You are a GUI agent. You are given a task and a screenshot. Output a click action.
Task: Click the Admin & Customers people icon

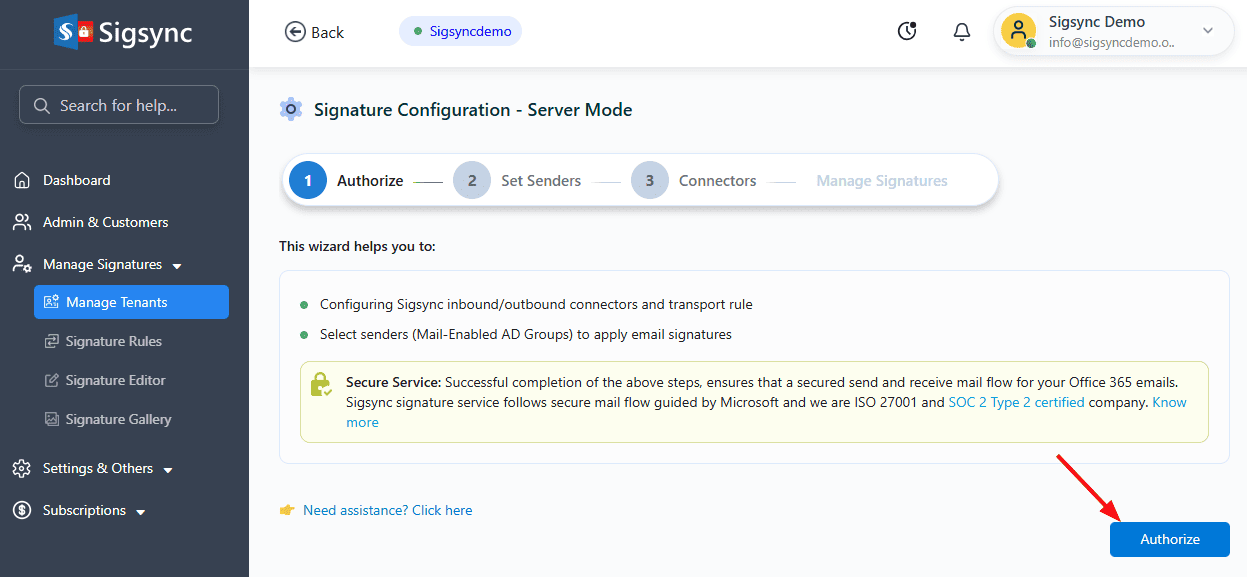tap(22, 222)
